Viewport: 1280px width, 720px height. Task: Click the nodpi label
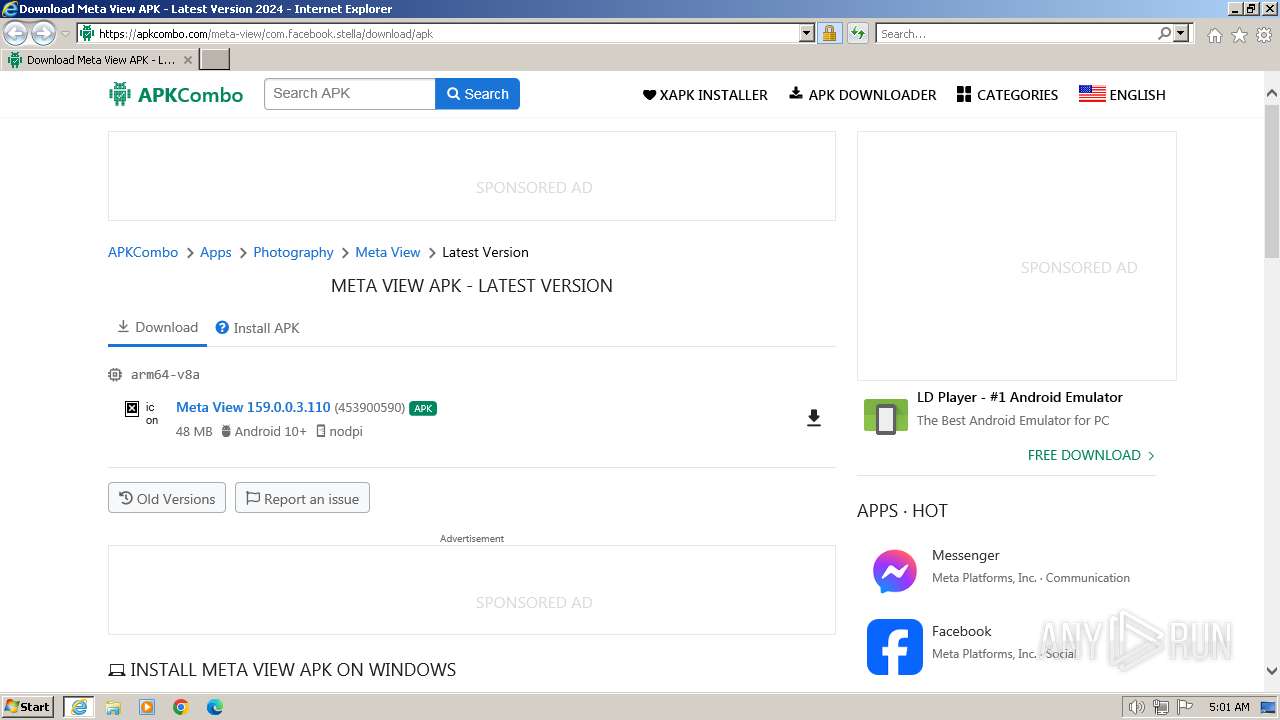point(346,431)
